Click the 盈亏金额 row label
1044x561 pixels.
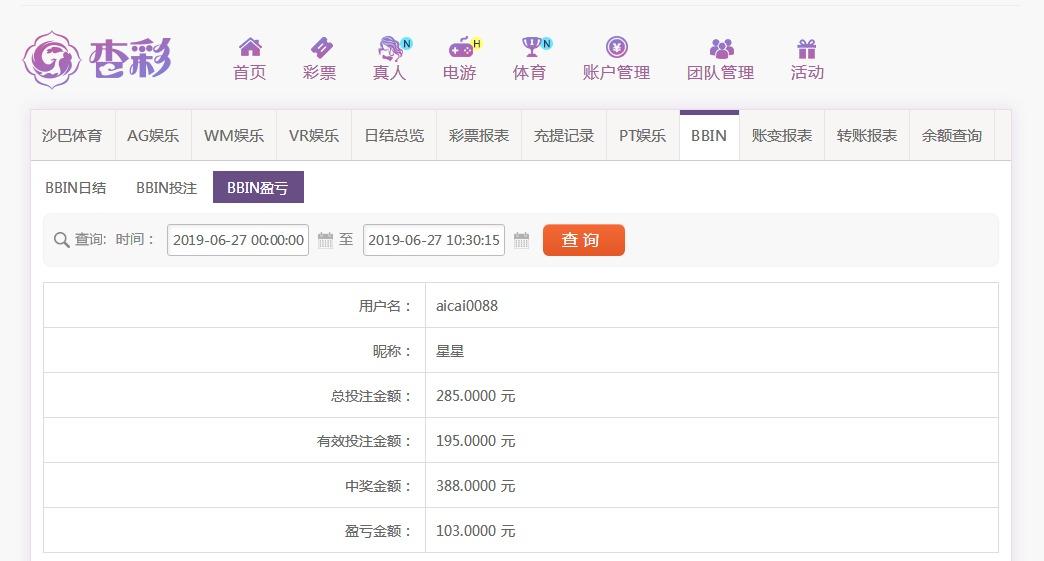(x=378, y=531)
